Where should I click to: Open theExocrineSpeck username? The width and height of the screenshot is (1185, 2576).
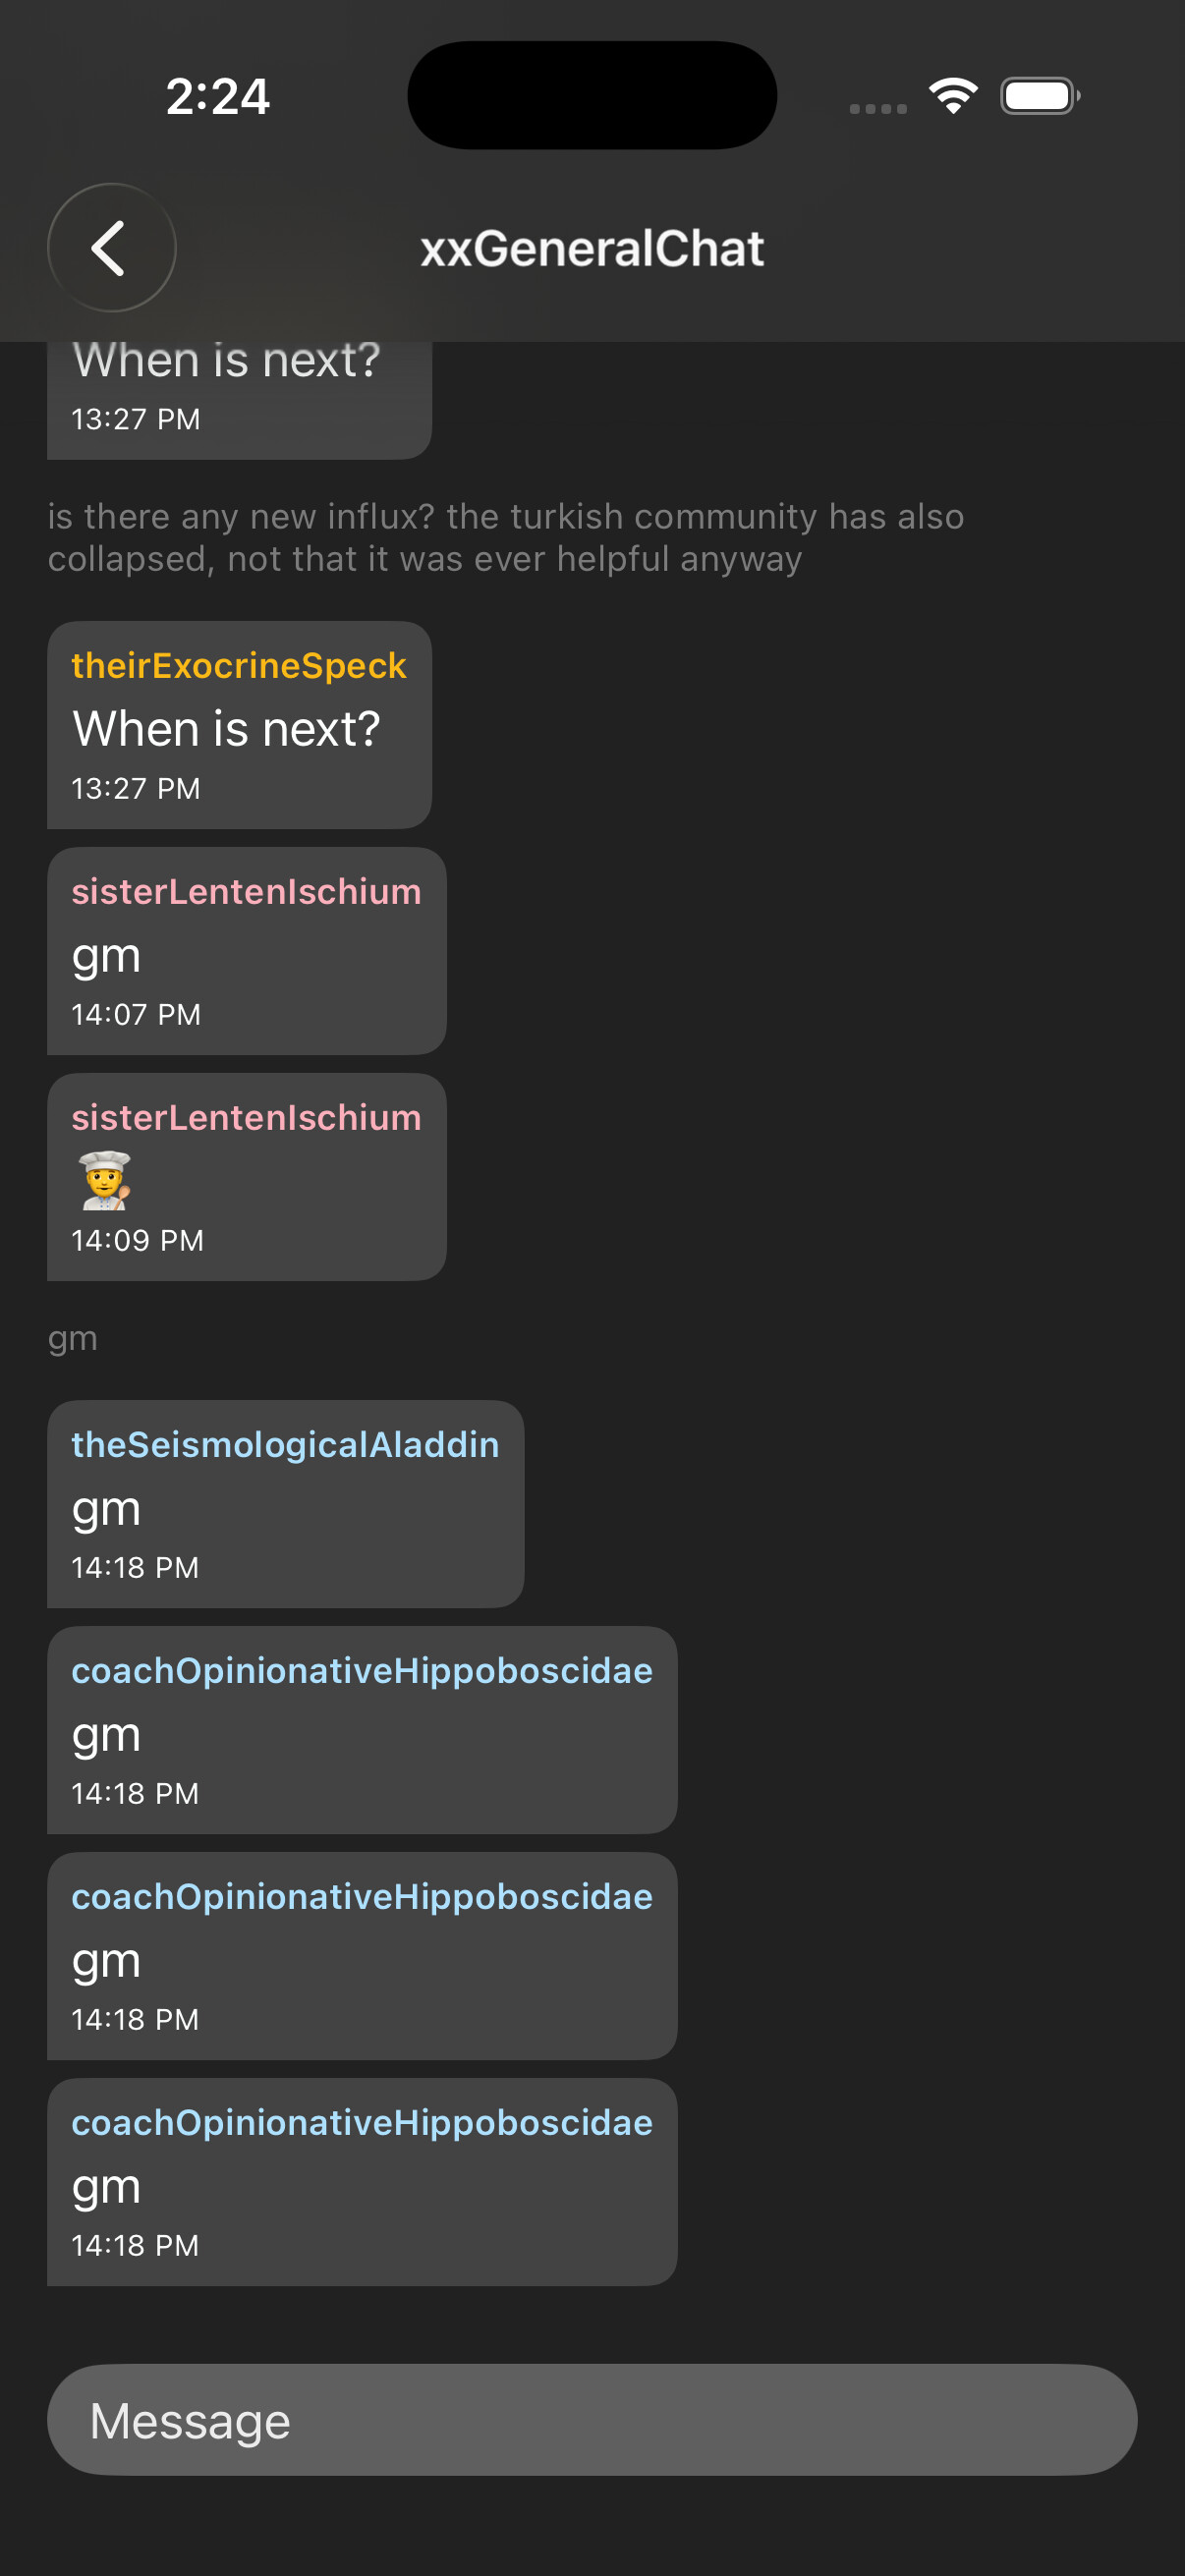coord(239,666)
